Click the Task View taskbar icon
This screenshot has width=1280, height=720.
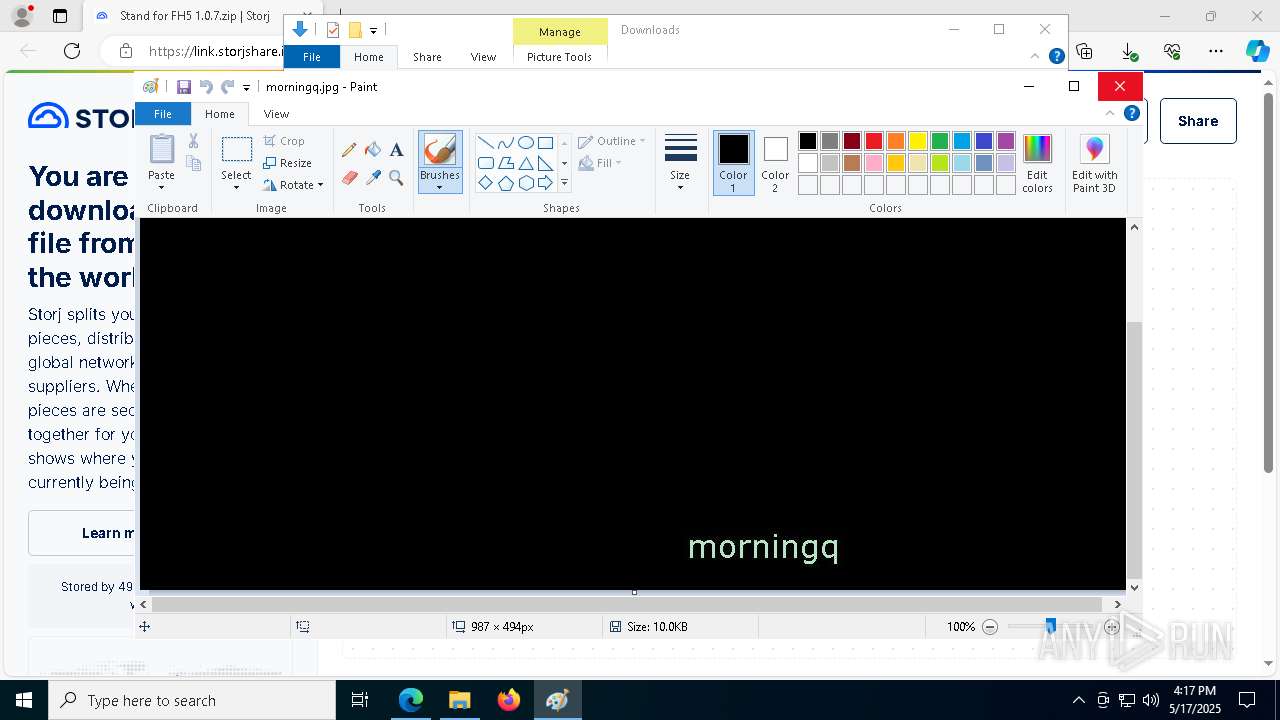pyautogui.click(x=361, y=700)
